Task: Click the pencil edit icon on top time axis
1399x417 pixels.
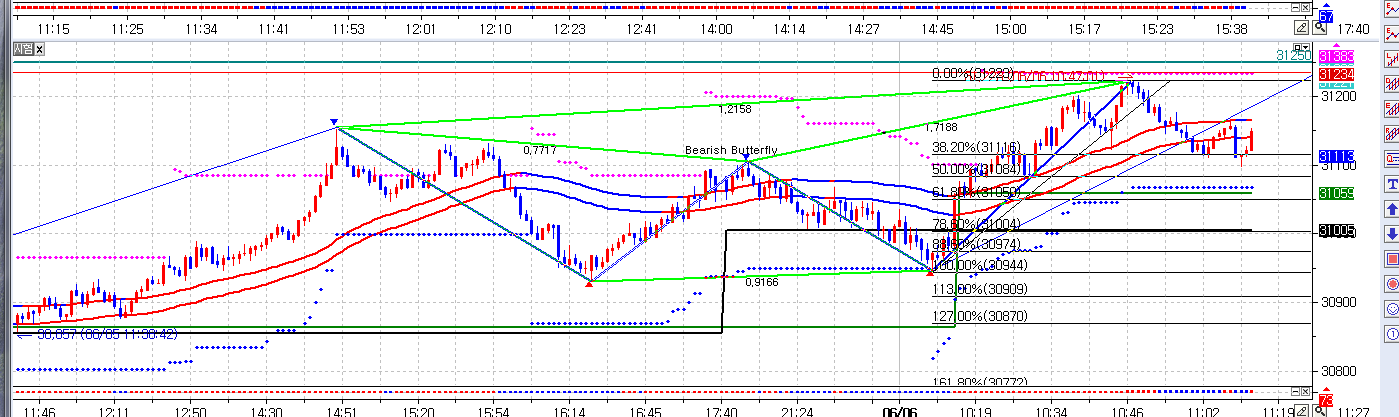Action: 1301,28
